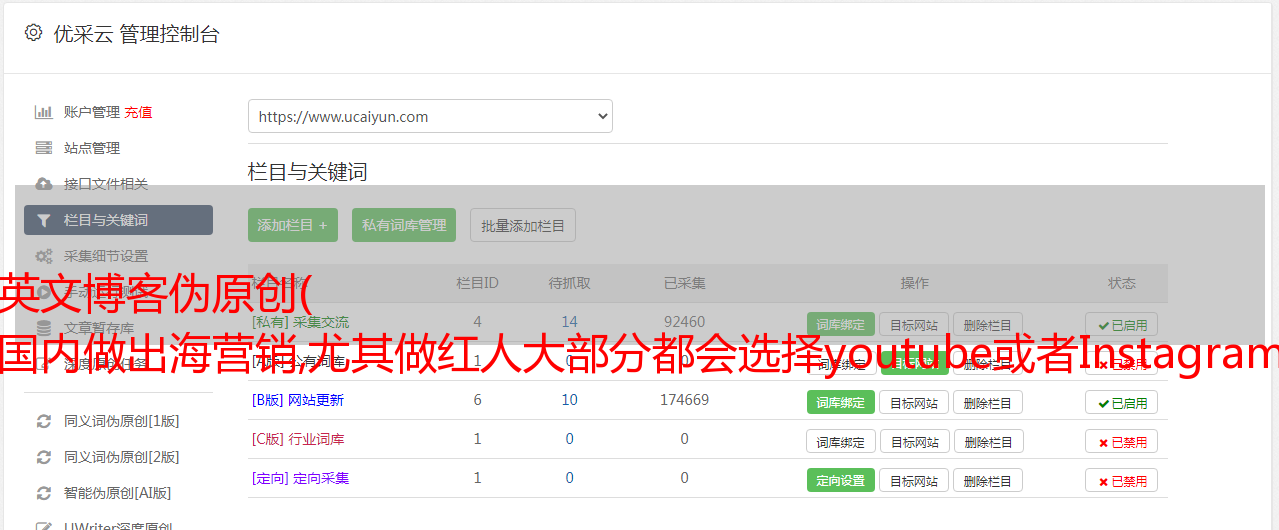
Task: Click the 已采集 value 92460
Action: (684, 322)
